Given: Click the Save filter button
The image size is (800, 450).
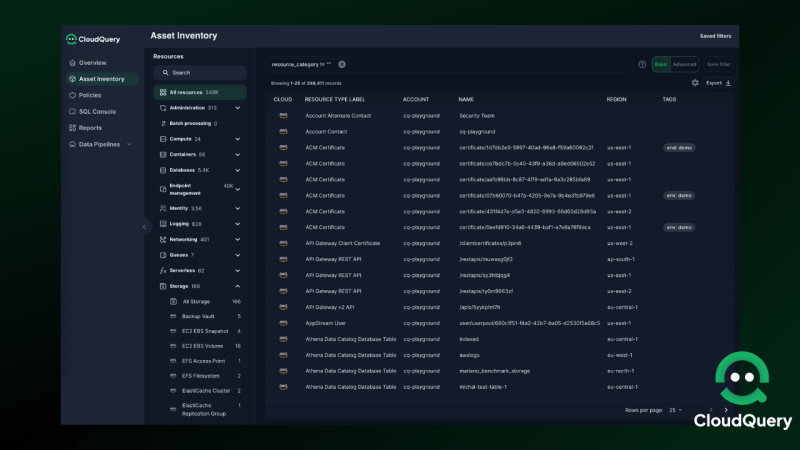Looking at the screenshot, I should click(x=718, y=65).
